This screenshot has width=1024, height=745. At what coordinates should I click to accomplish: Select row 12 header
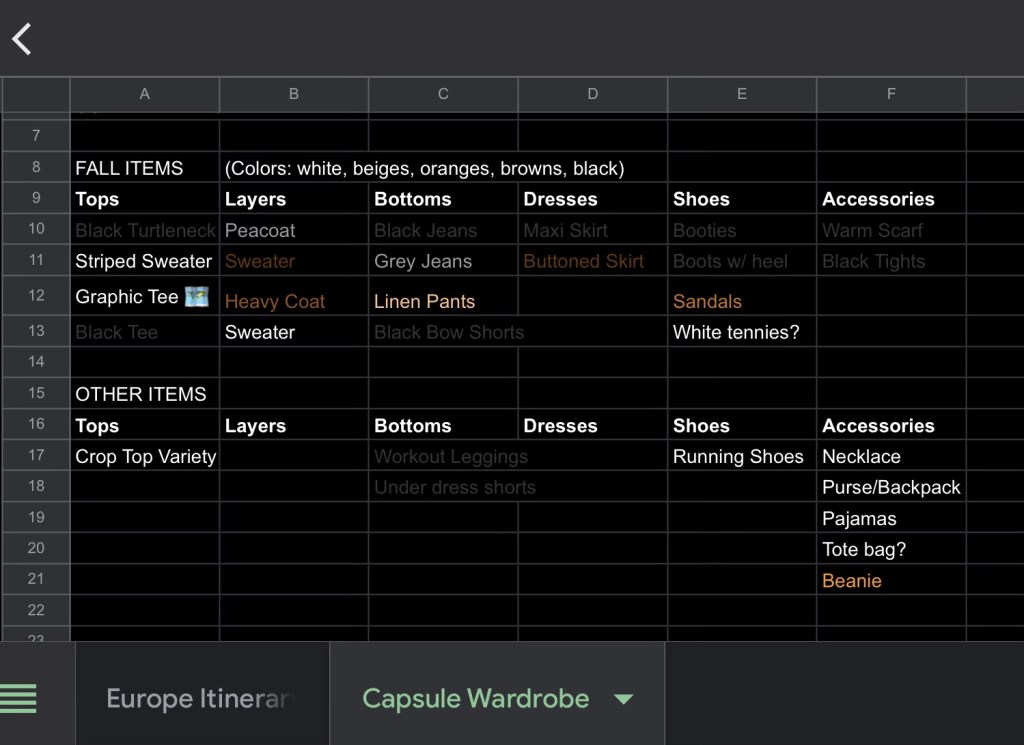coord(36,296)
